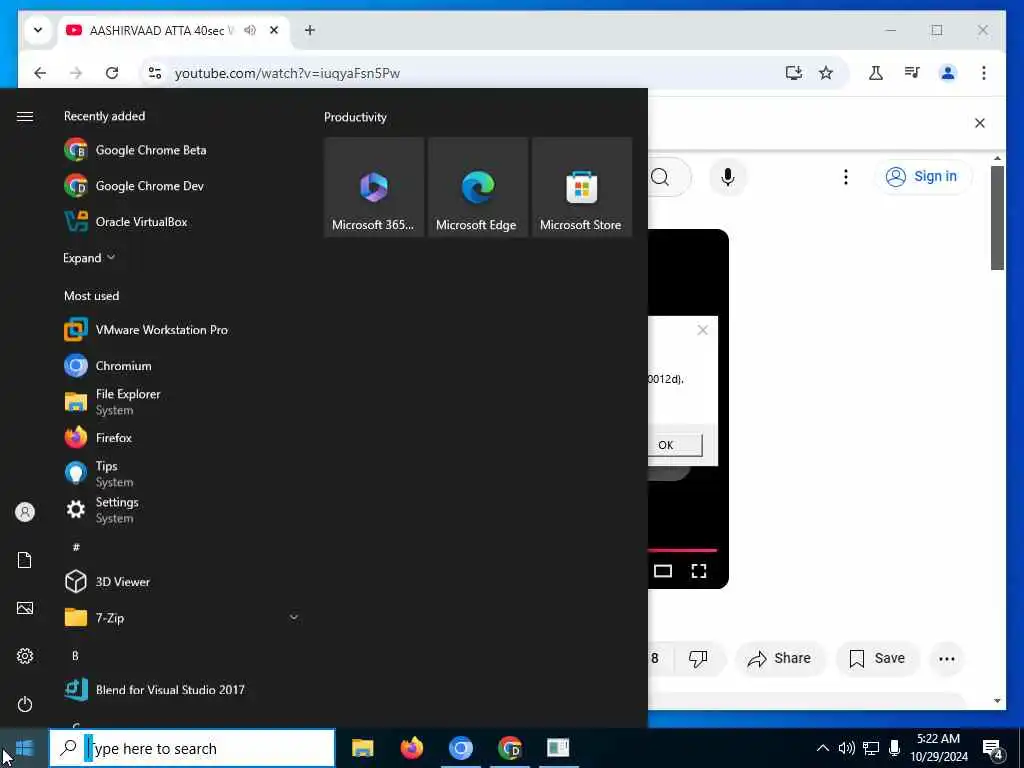Image resolution: width=1024 pixels, height=768 pixels.
Task: Click the youtube.com URL address bar
Action: pyautogui.click(x=287, y=73)
